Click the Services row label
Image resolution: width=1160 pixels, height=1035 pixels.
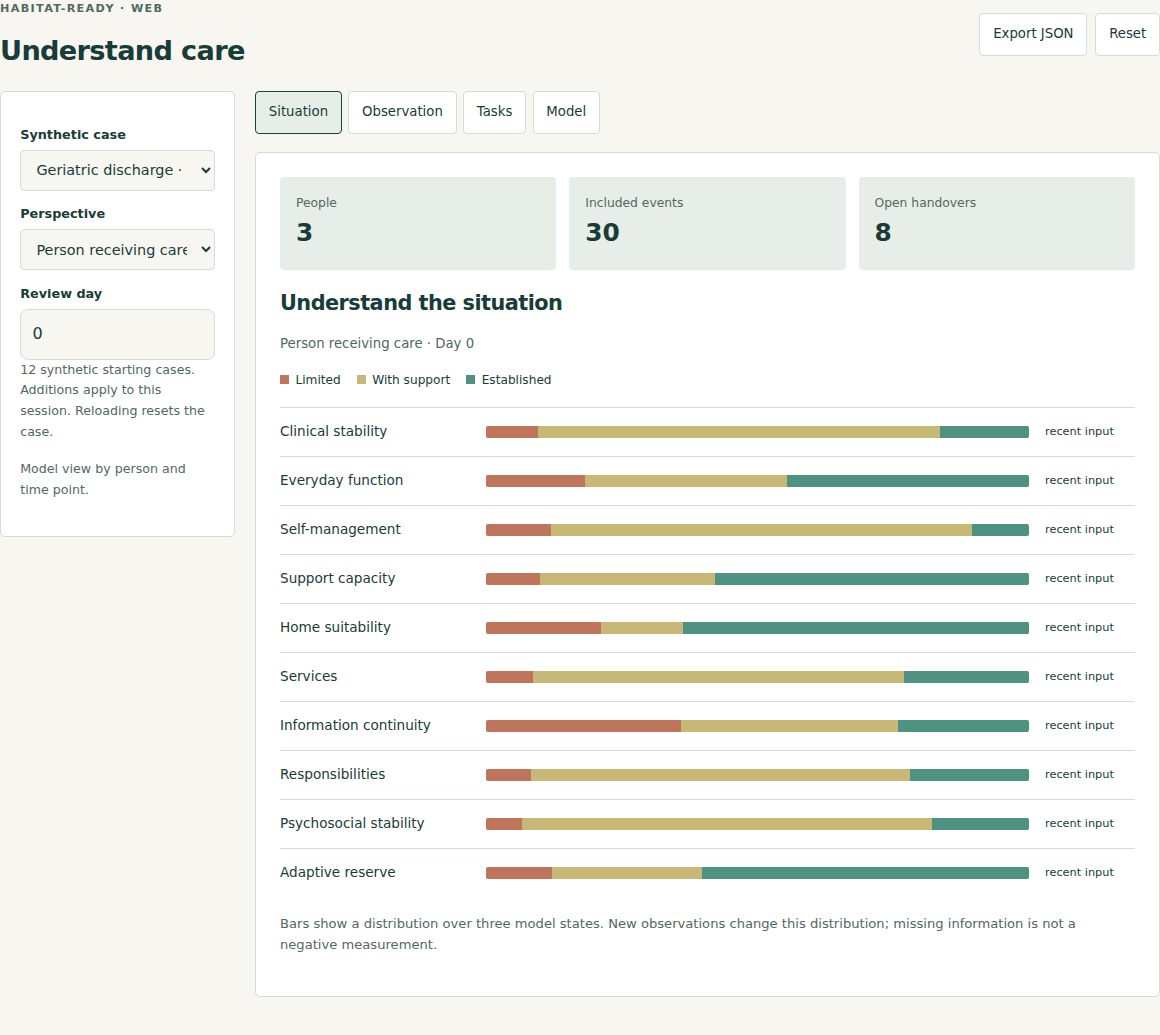coord(308,676)
